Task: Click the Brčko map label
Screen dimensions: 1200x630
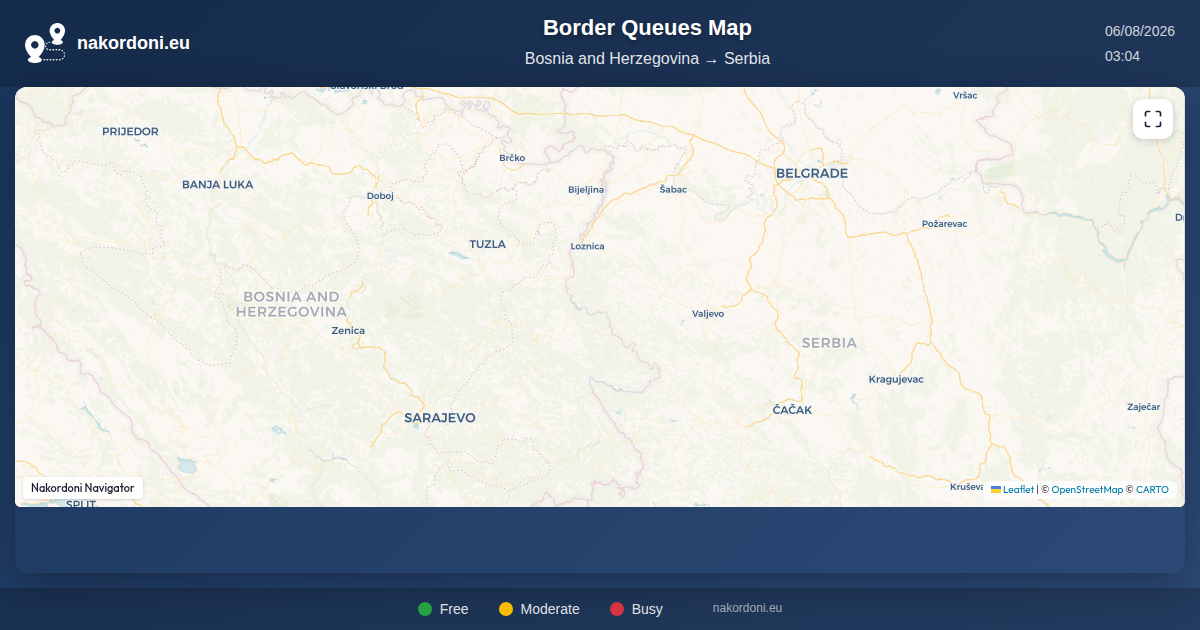Action: pos(512,158)
